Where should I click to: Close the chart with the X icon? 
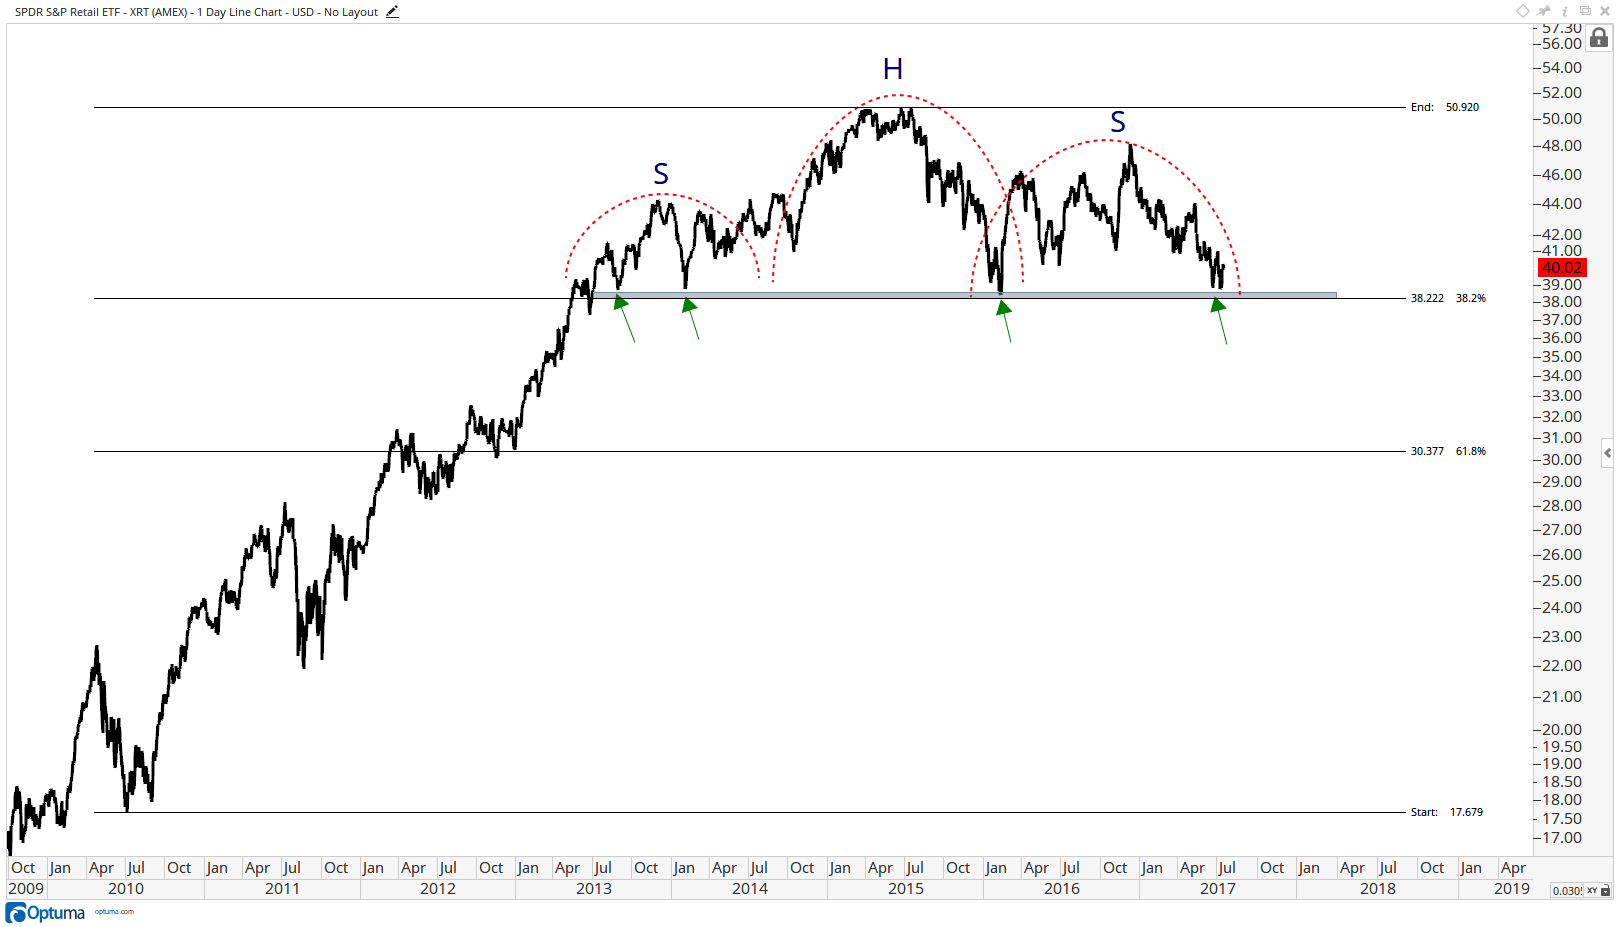tap(1605, 11)
